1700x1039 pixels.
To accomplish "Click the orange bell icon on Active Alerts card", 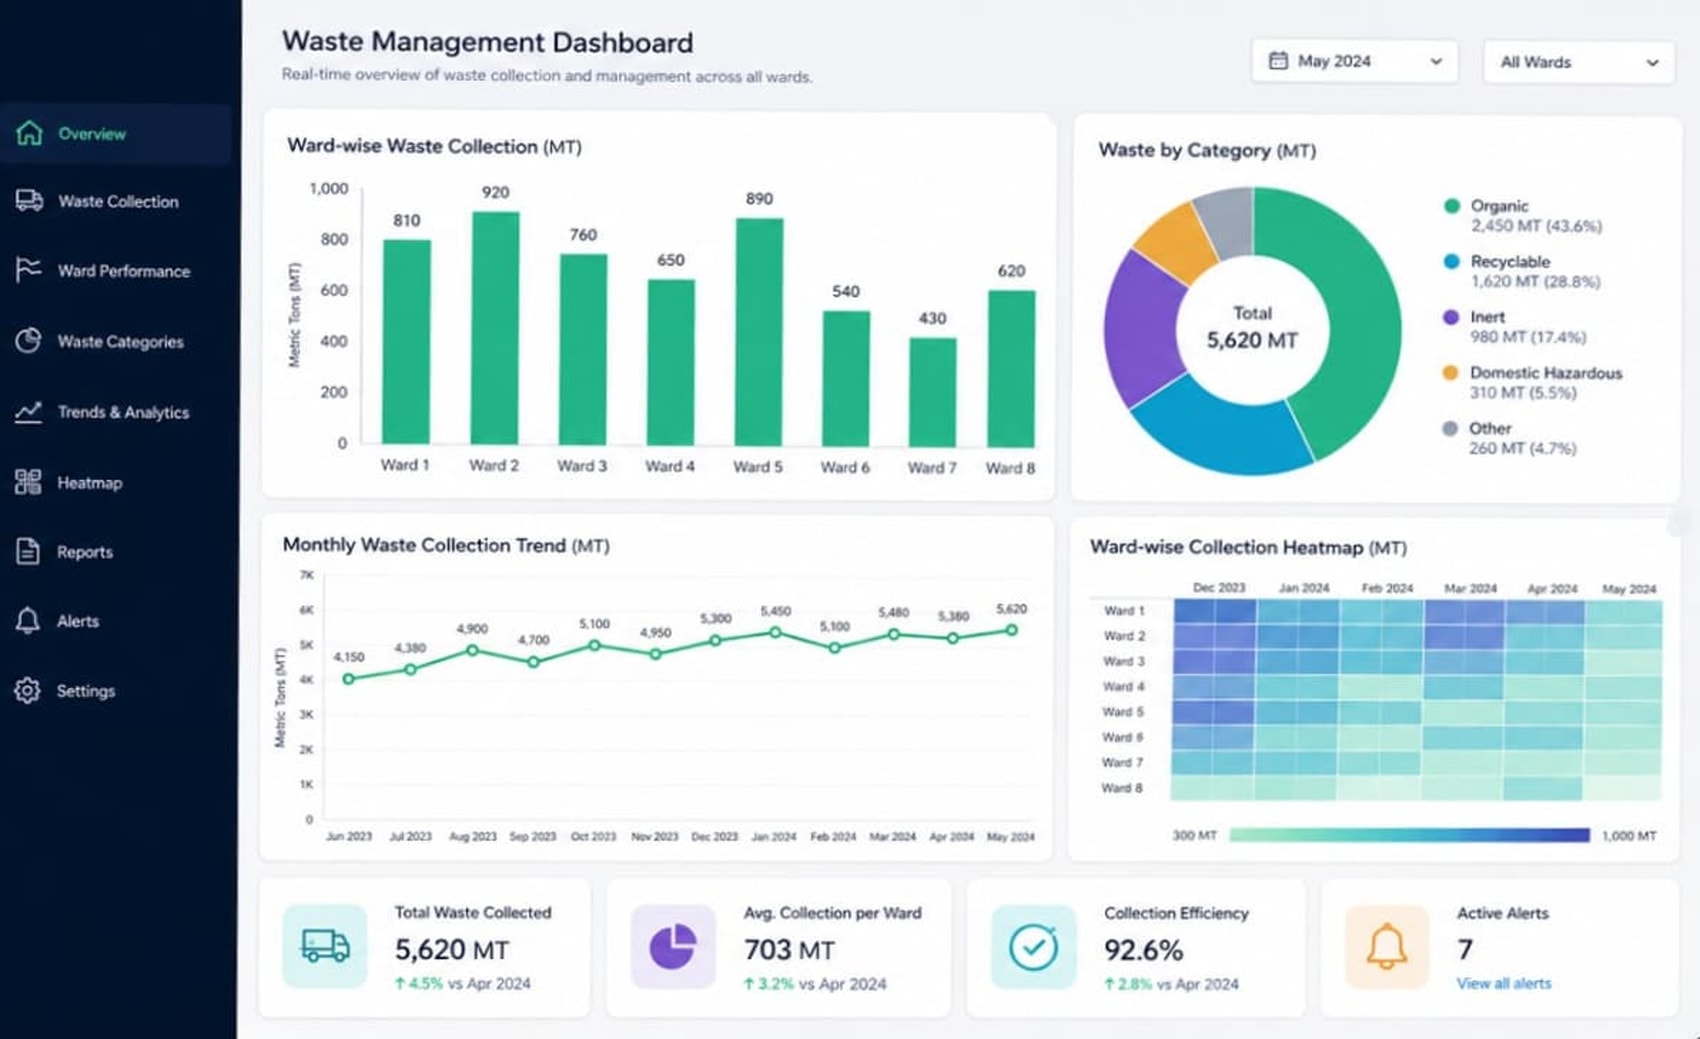I will (x=1387, y=947).
